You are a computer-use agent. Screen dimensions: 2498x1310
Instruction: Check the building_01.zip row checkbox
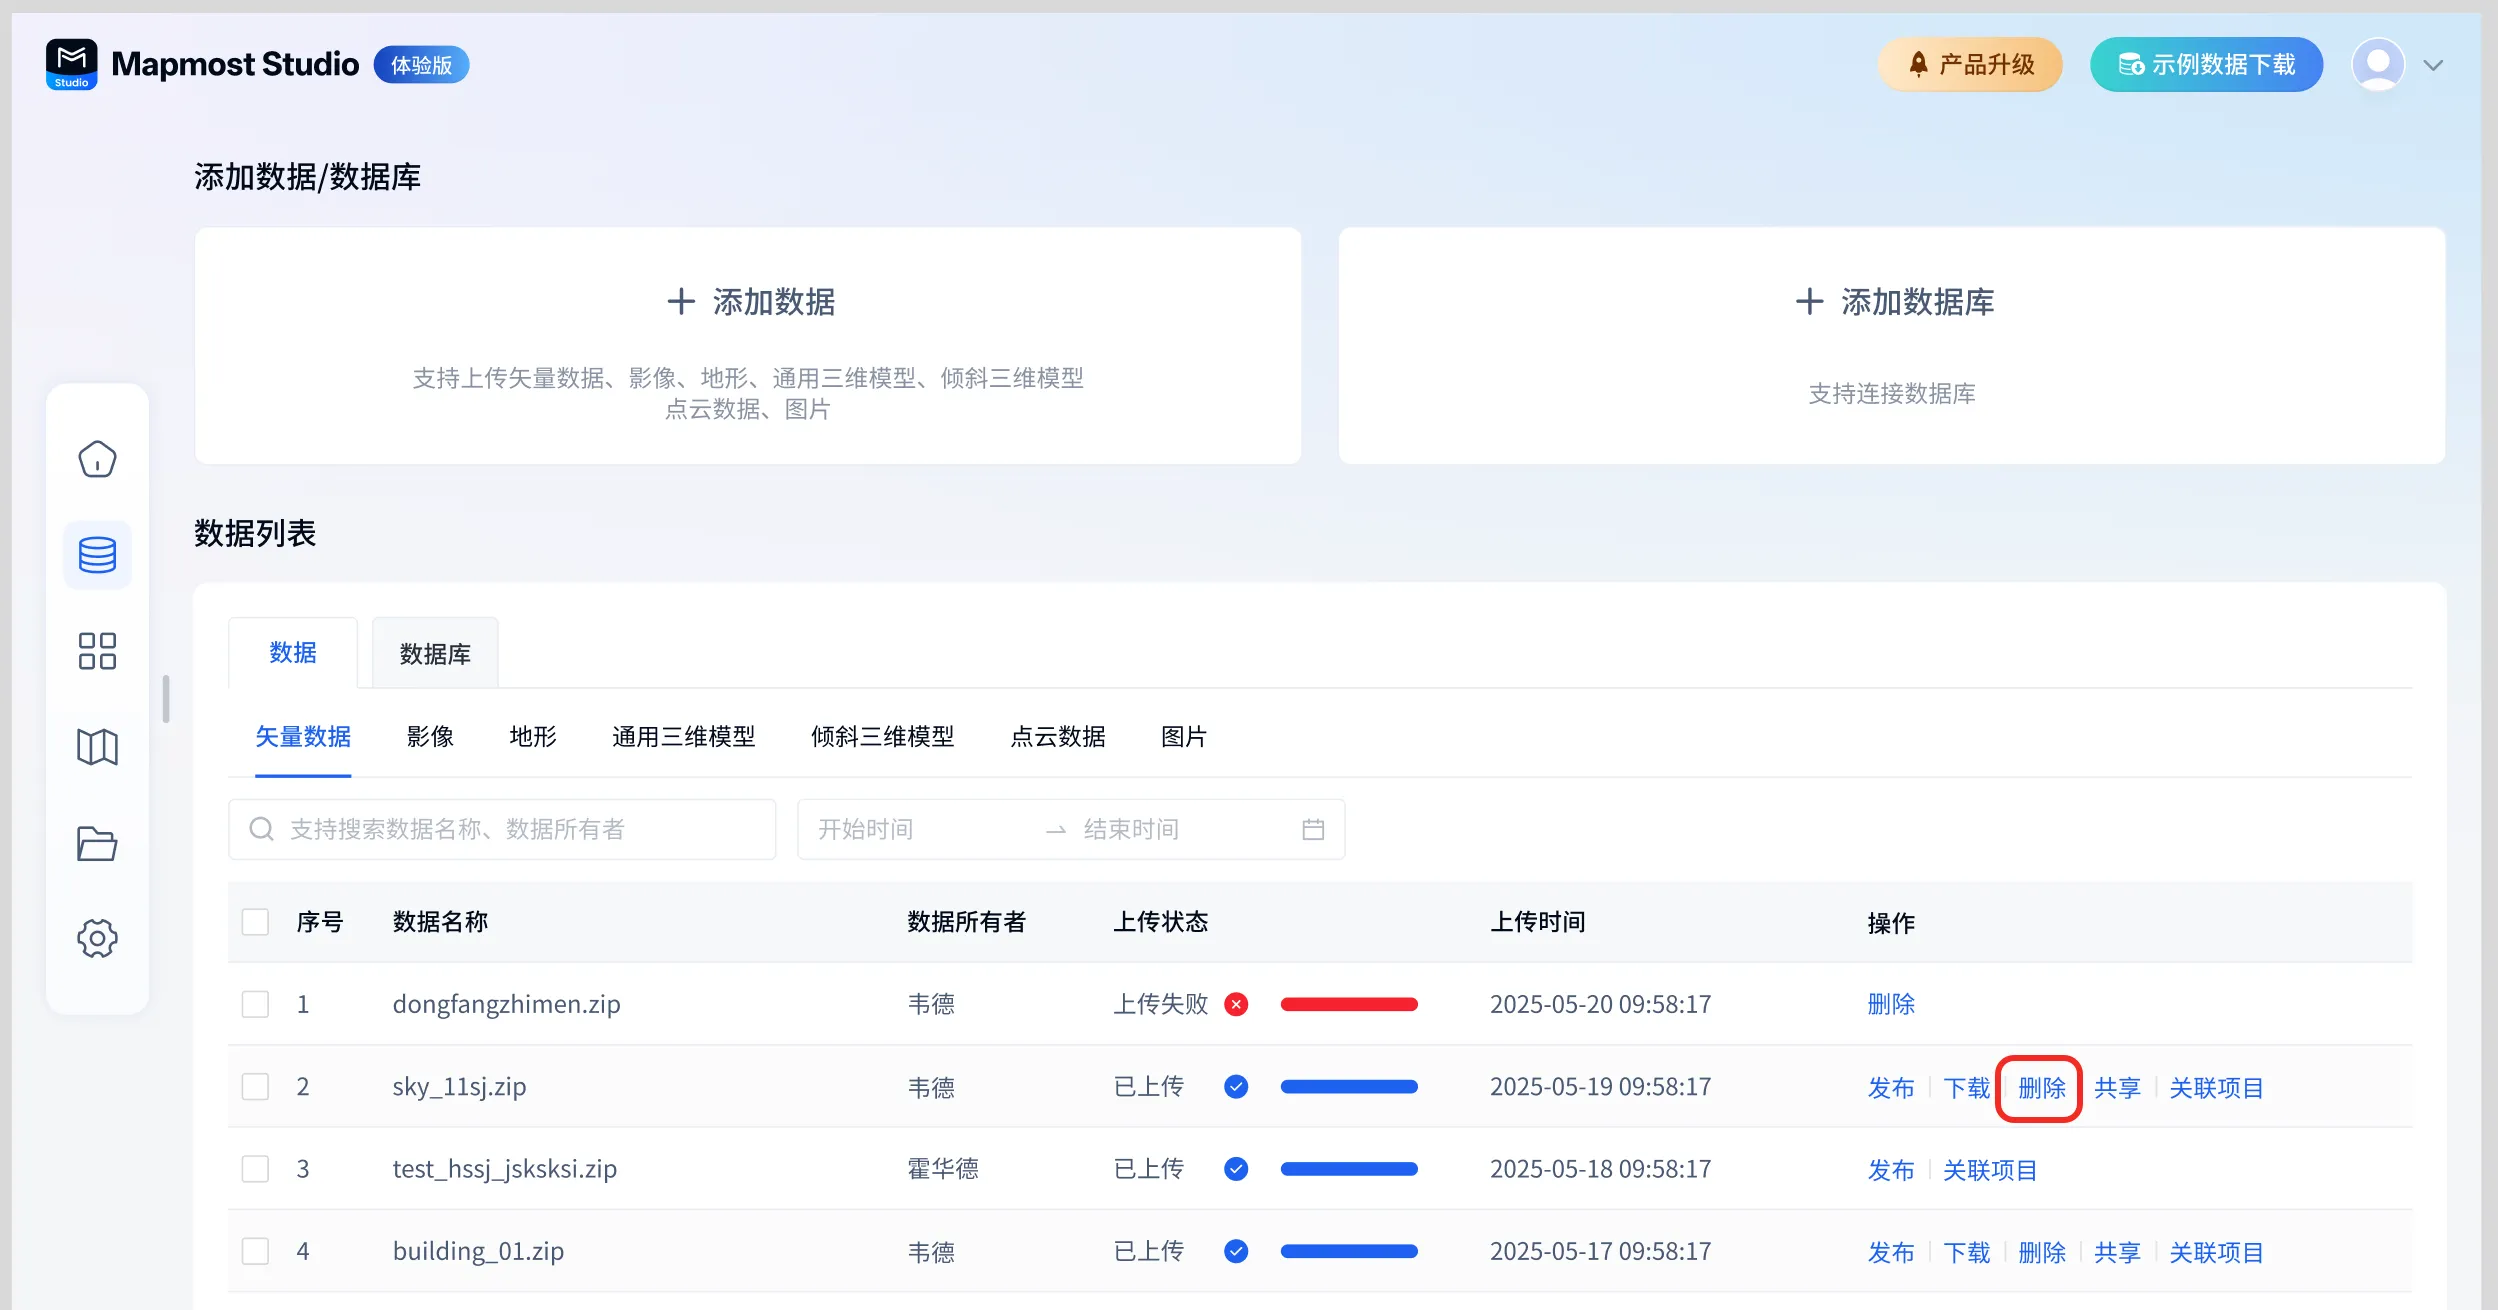[x=256, y=1251]
